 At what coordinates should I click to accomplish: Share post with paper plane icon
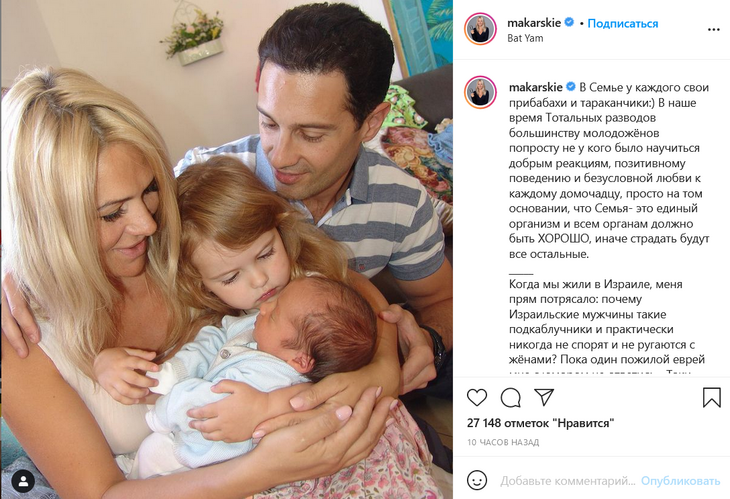click(544, 397)
